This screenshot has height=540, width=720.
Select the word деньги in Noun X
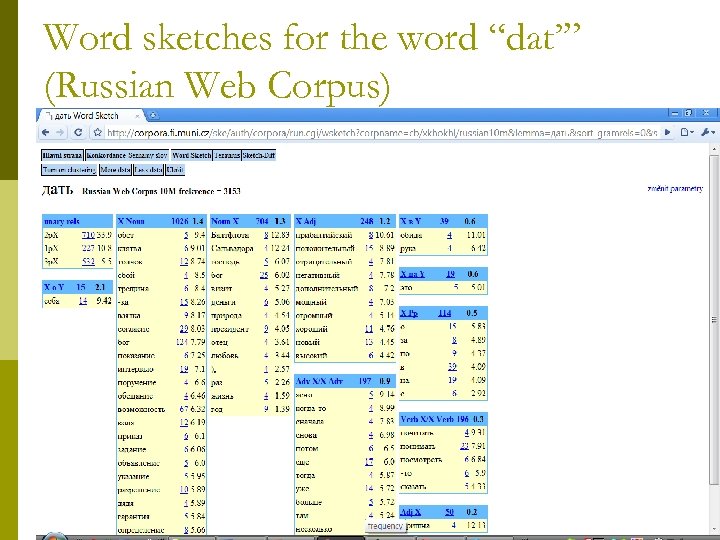[224, 302]
